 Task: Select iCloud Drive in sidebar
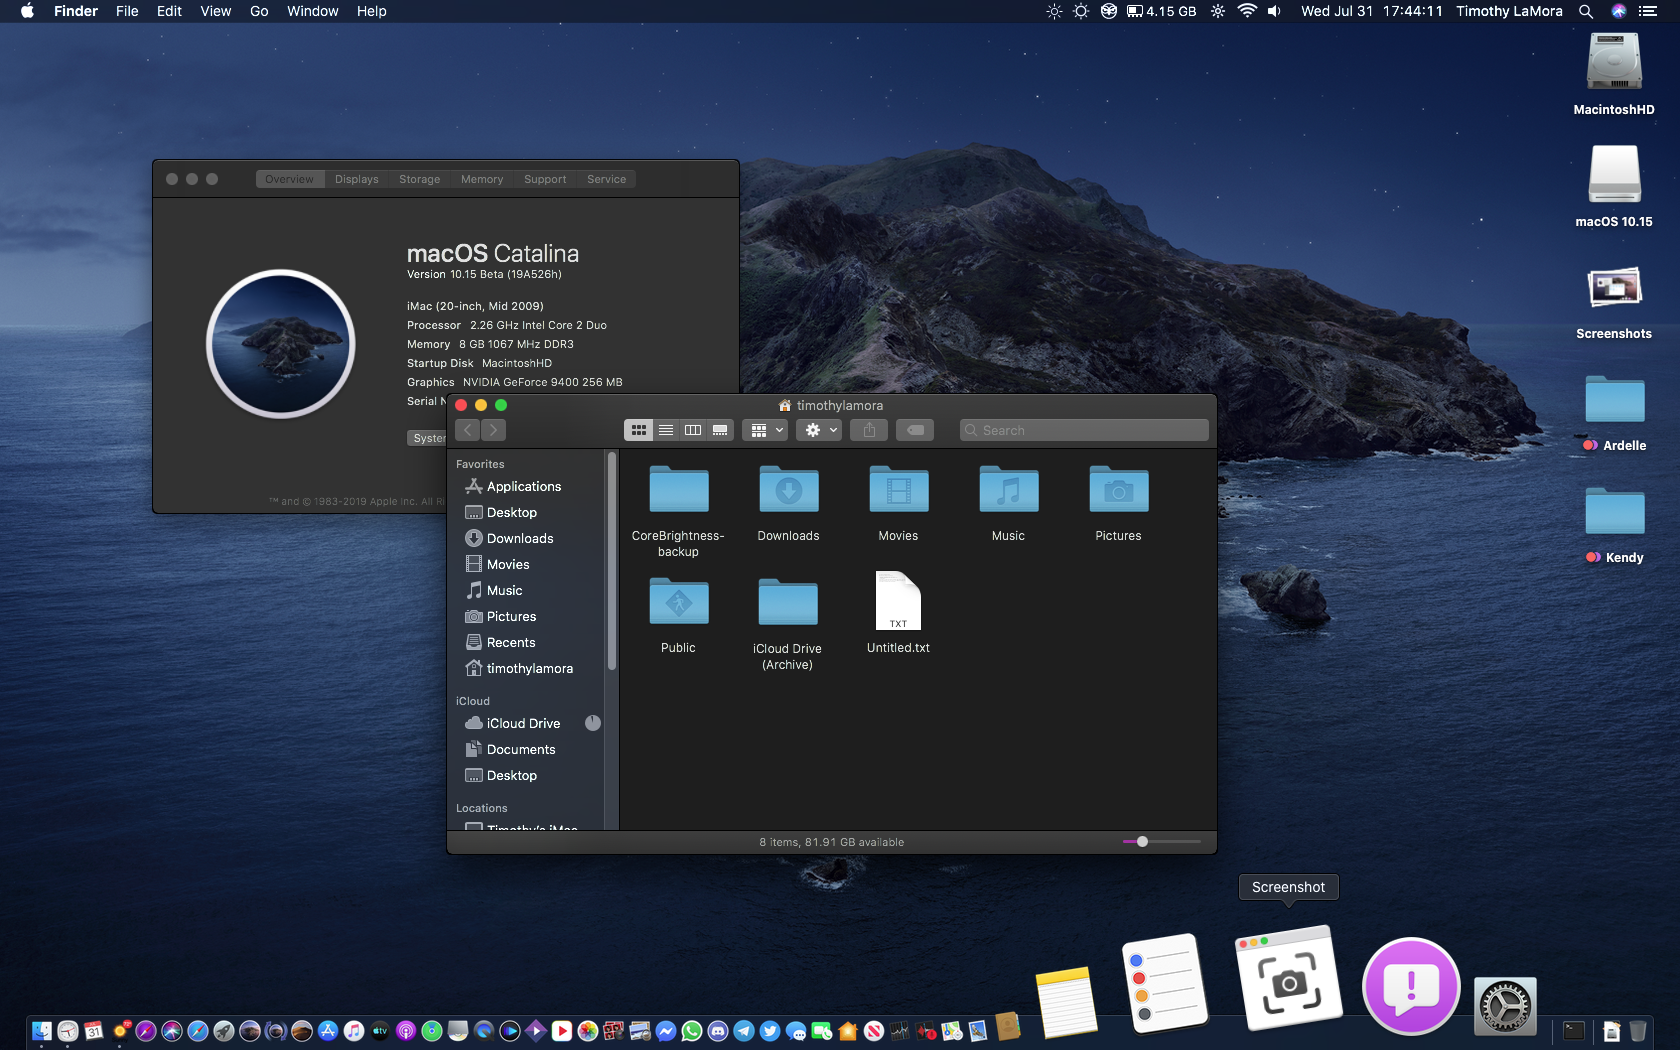pos(523,723)
